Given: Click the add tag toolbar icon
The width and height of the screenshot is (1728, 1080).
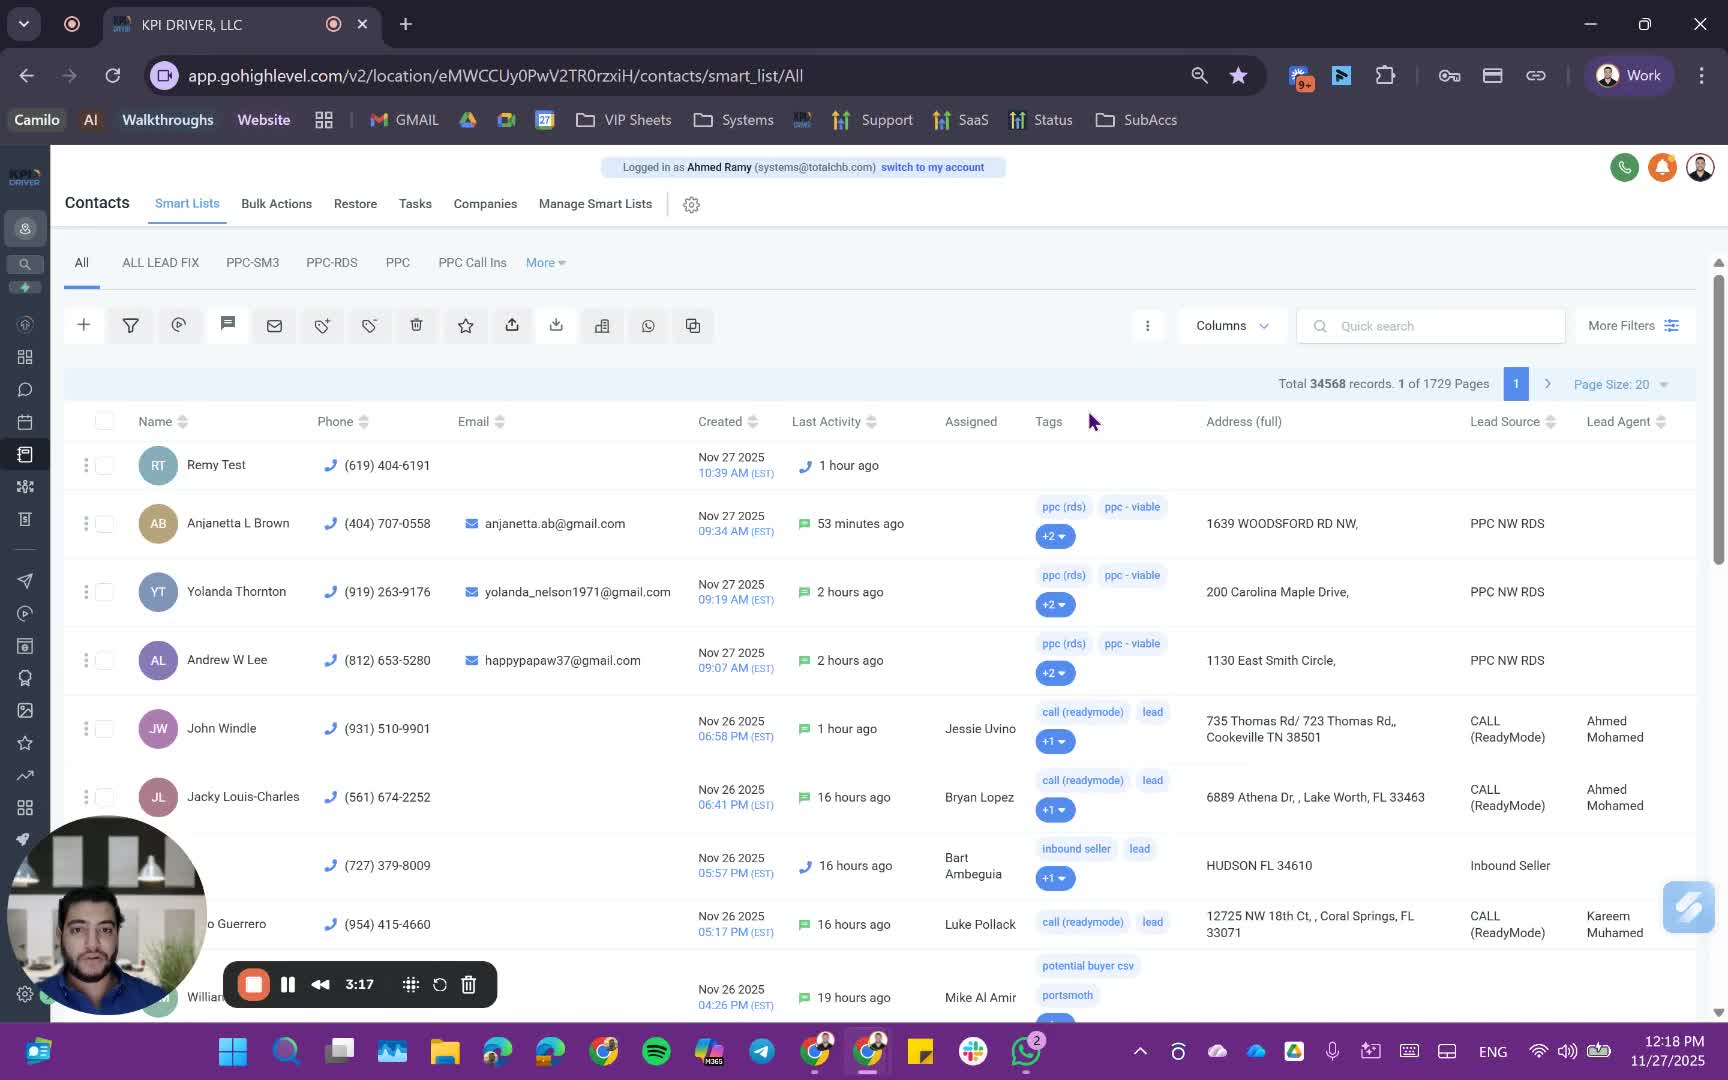Looking at the screenshot, I should (322, 325).
